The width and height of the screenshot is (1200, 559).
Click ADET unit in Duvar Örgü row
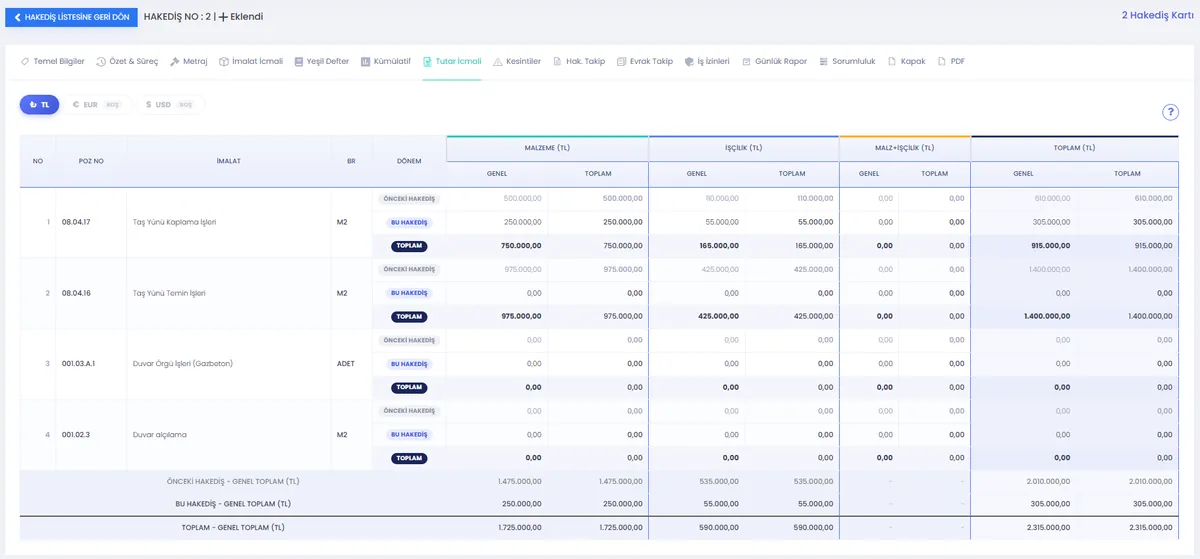[346, 364]
